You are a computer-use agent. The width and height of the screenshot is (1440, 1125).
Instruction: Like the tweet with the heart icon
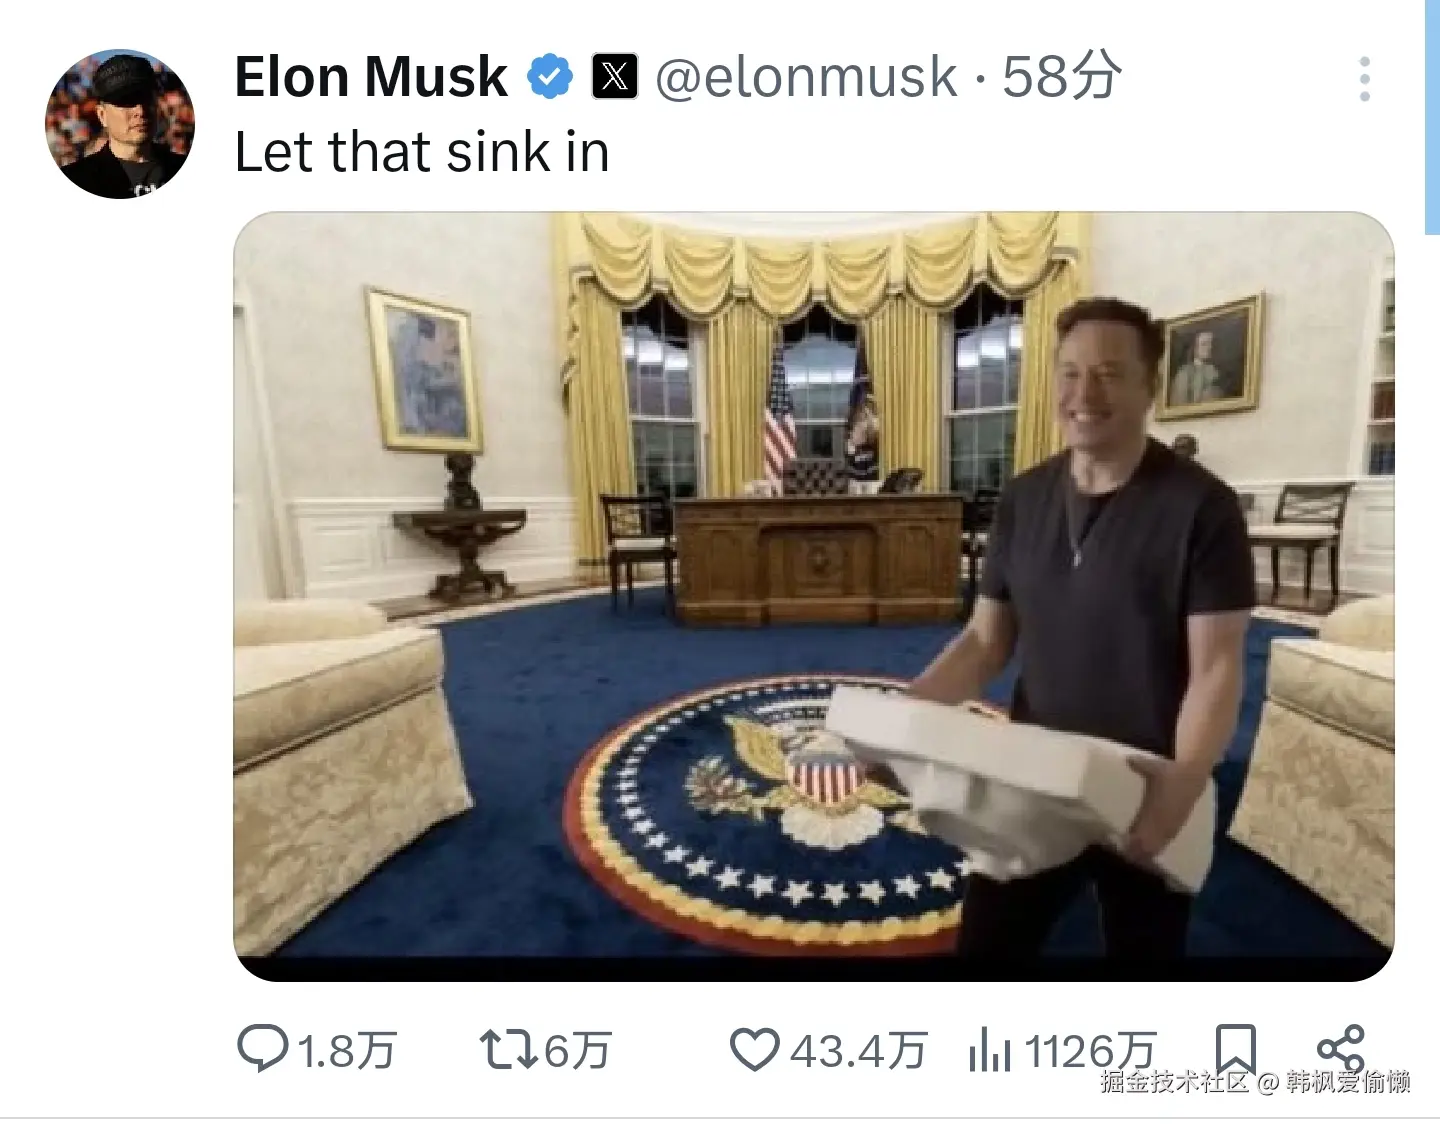pos(754,1050)
